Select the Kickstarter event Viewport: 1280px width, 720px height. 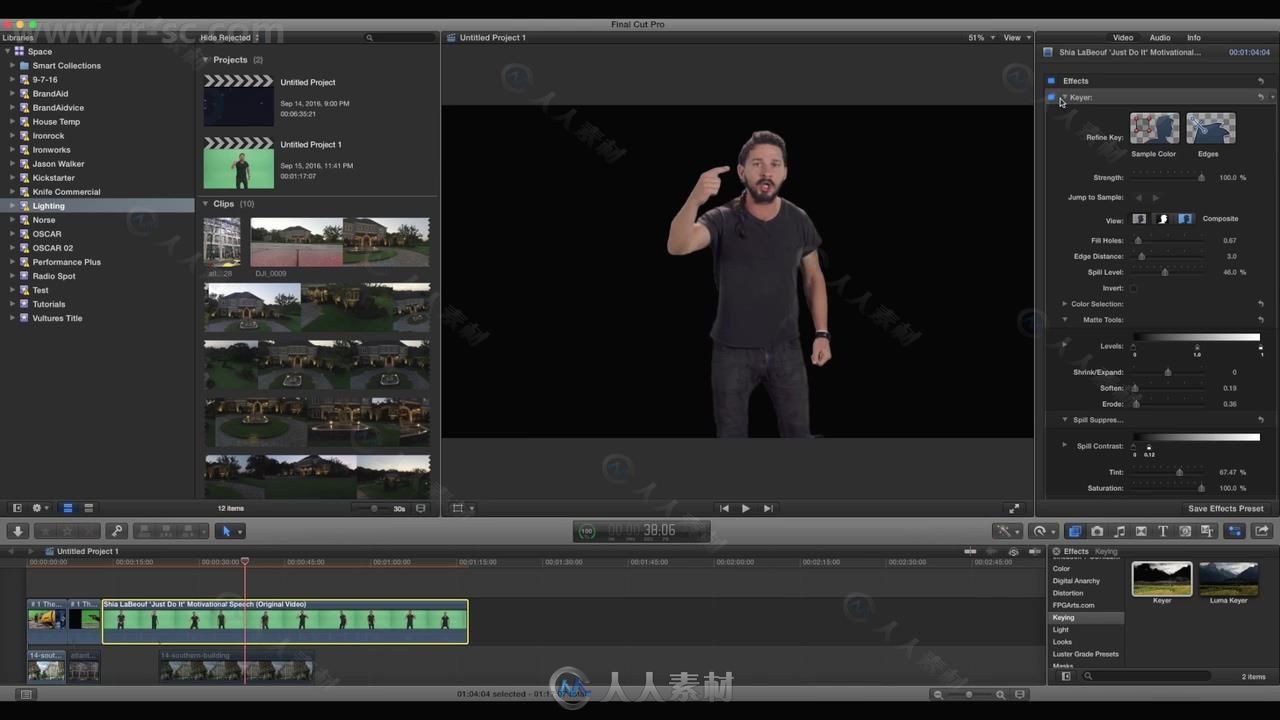[98, 178]
